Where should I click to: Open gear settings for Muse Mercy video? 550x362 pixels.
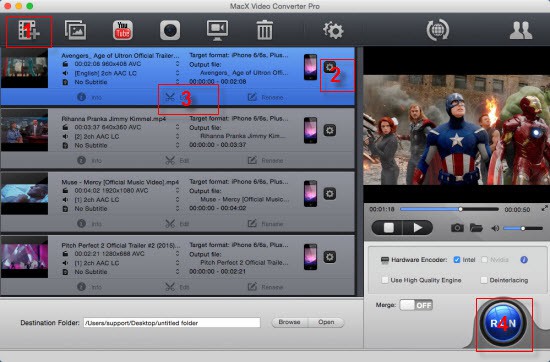coord(329,194)
